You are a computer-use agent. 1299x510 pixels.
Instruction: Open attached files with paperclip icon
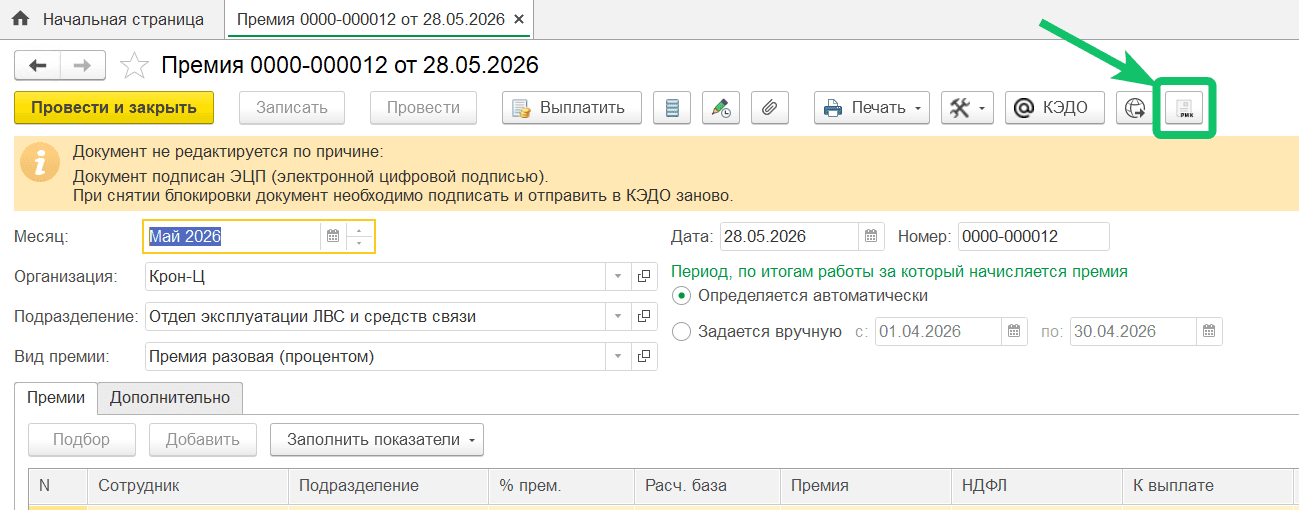770,108
